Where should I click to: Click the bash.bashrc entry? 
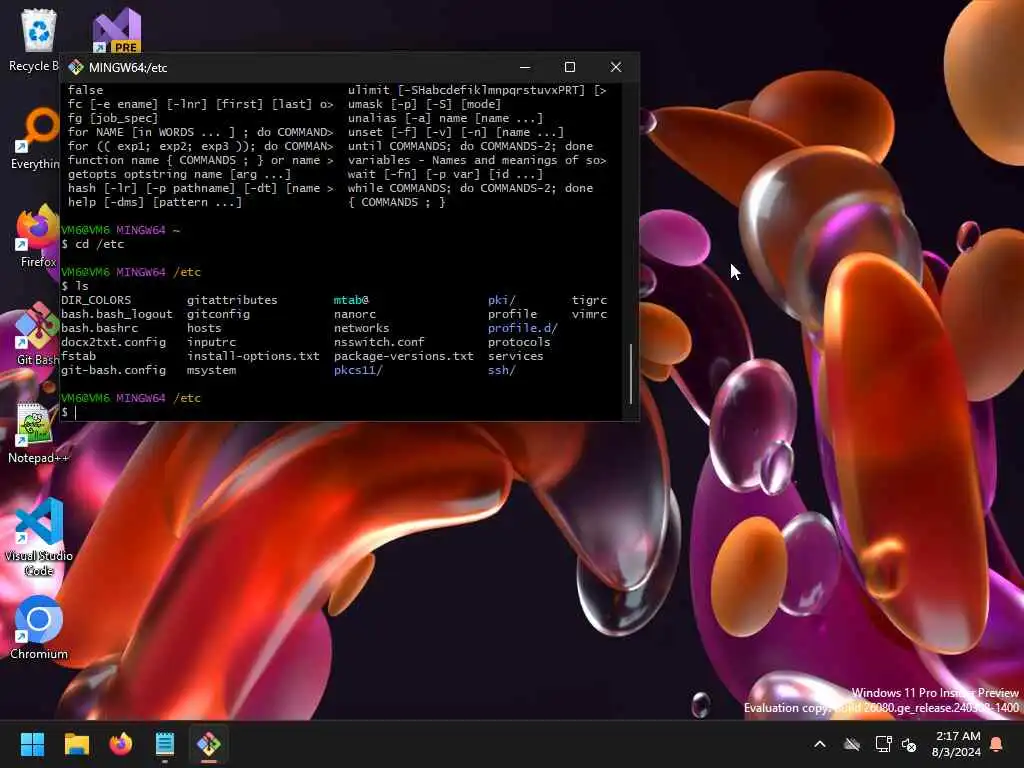coord(99,328)
